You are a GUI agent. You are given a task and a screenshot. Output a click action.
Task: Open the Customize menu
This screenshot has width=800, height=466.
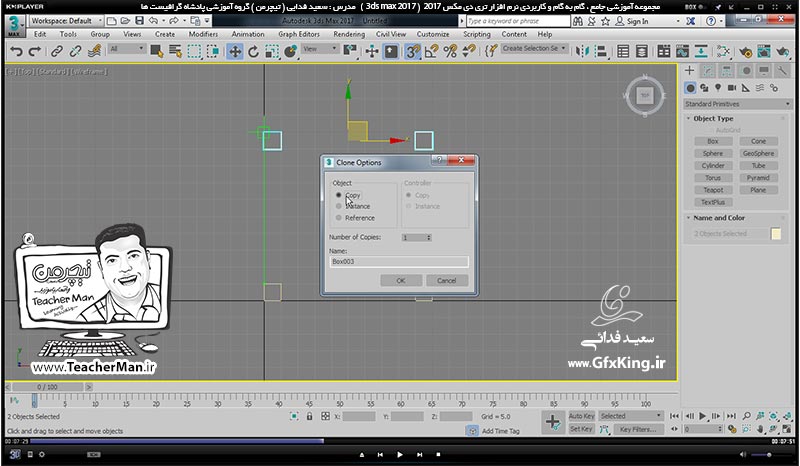point(433,34)
